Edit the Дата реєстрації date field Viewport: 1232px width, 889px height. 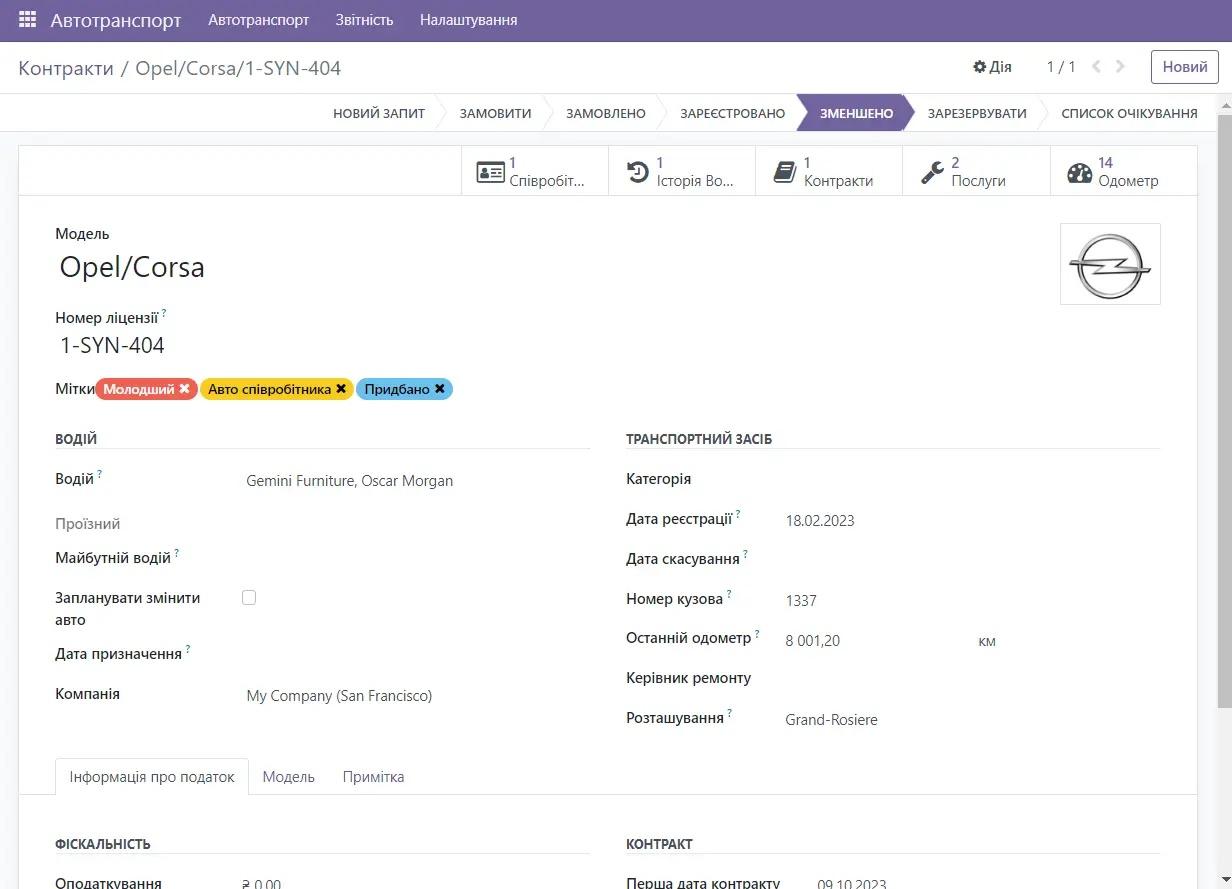tap(972, 520)
